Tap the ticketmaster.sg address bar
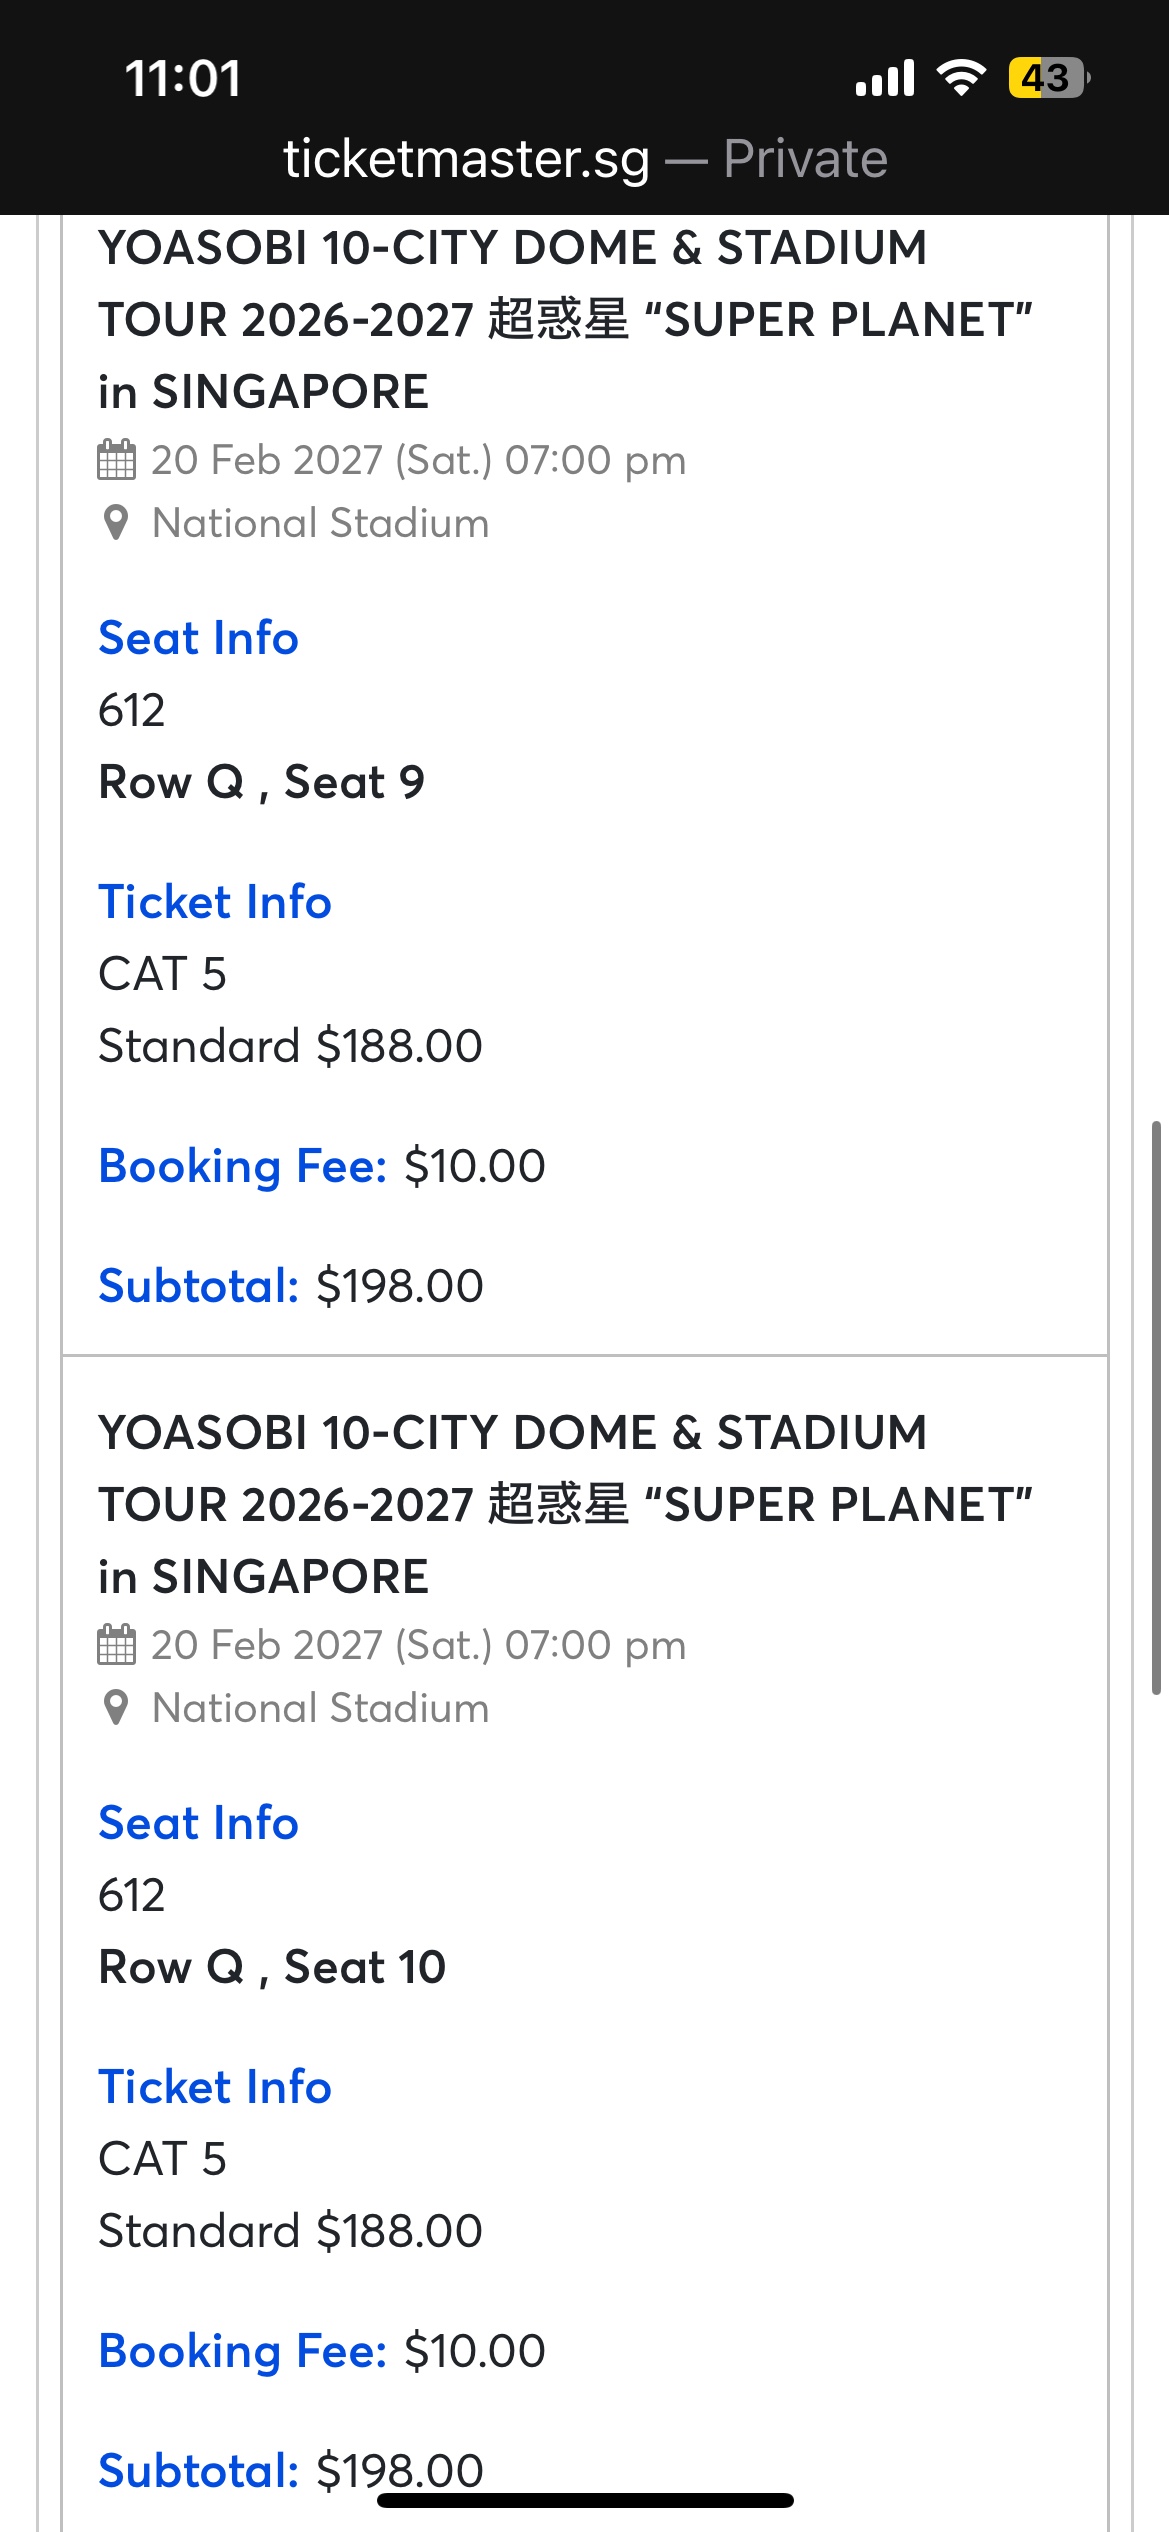This screenshot has height=2532, width=1169. [x=585, y=159]
